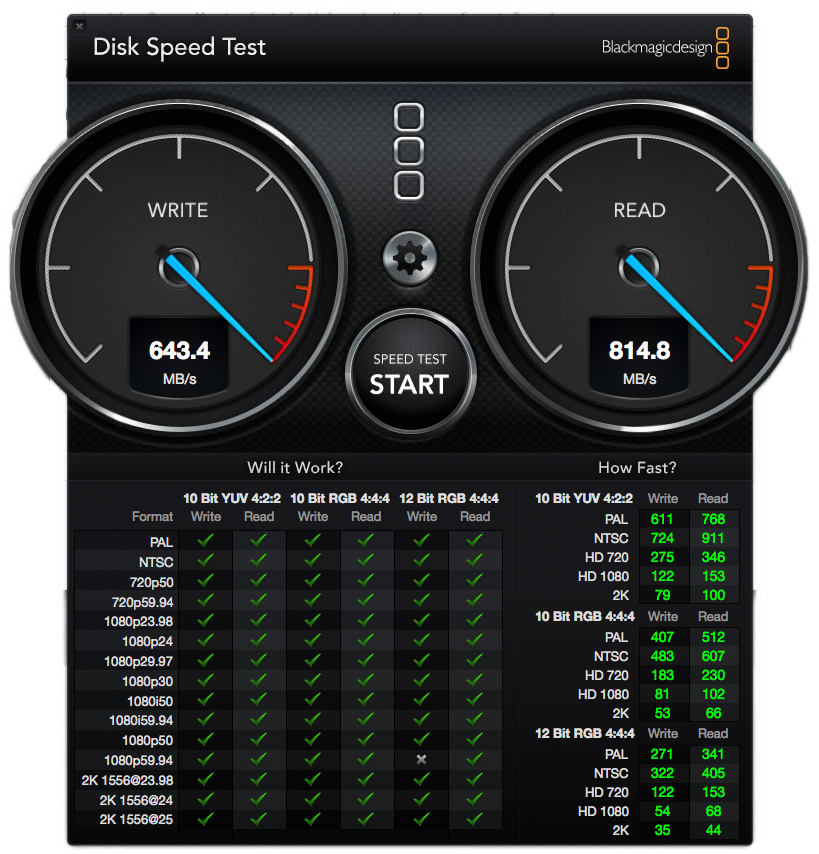Click the READ gauge blue needle hub
Viewport: 819px width, 854px height.
(x=637, y=265)
